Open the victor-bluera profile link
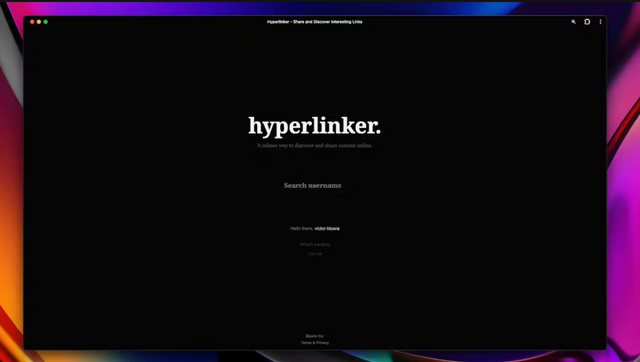The height and width of the screenshot is (362, 640). click(327, 229)
